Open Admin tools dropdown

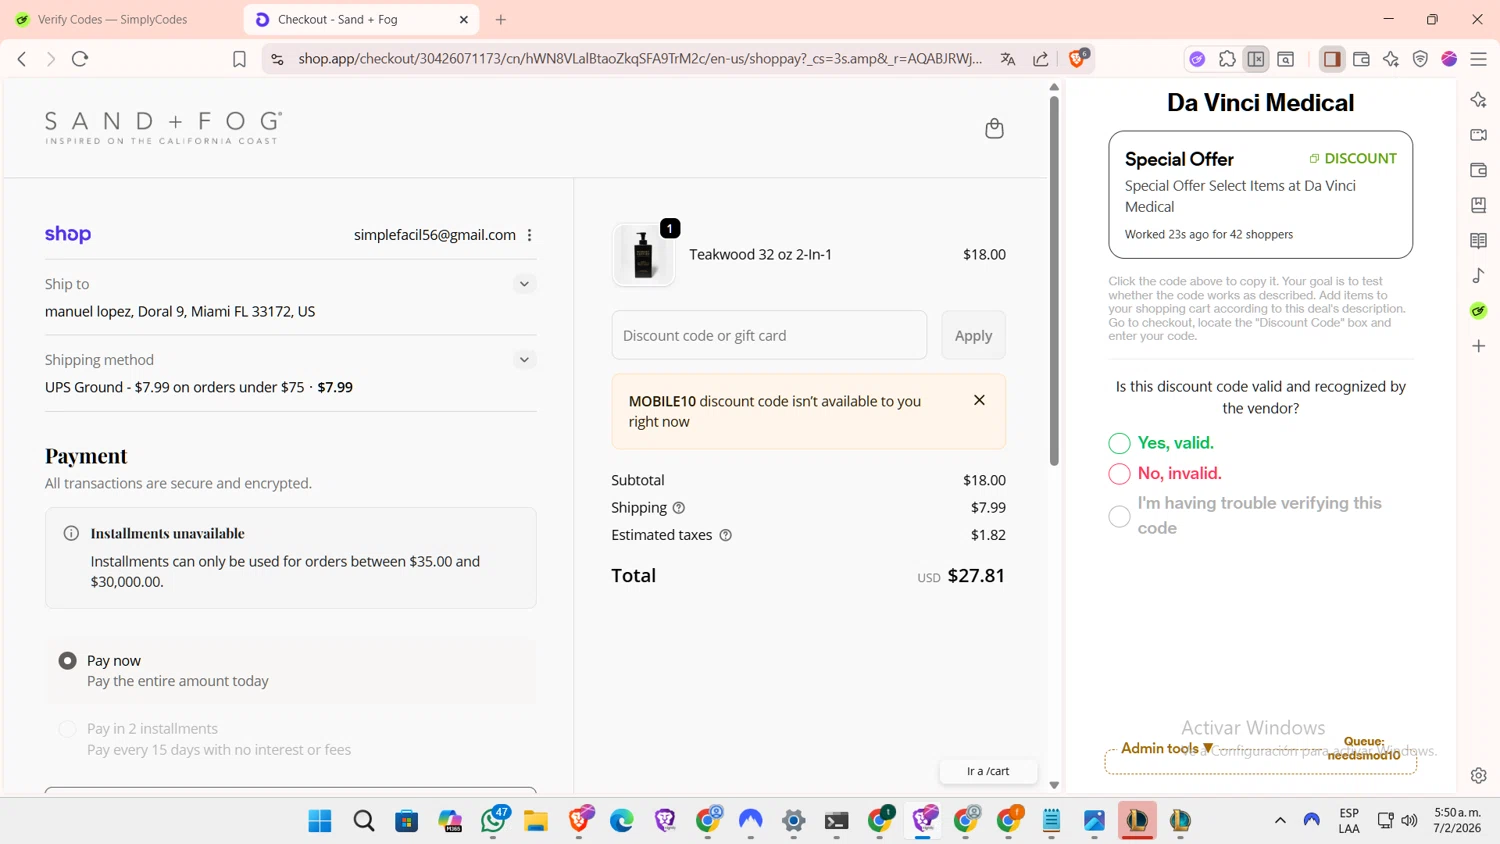point(1167,748)
